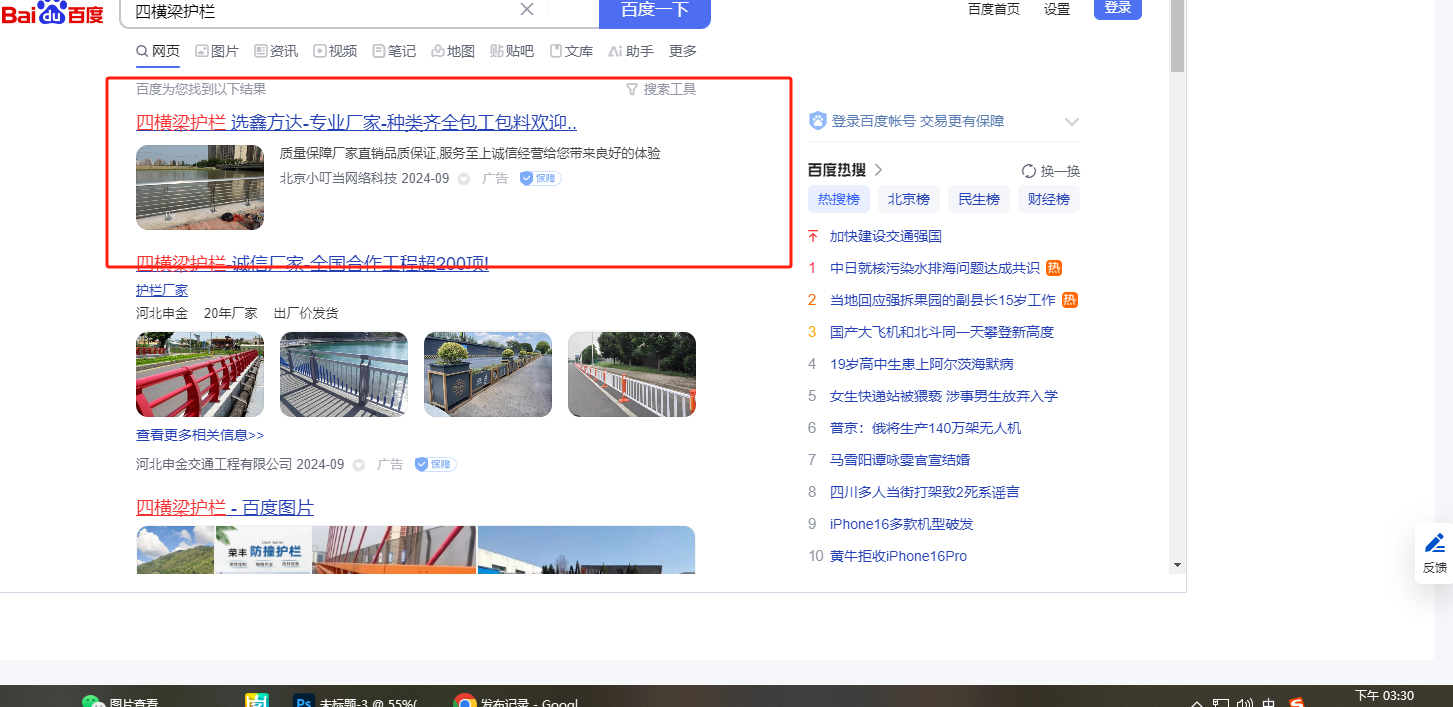Click the page scrollbar down arrow
The image size is (1453, 707).
(1178, 565)
